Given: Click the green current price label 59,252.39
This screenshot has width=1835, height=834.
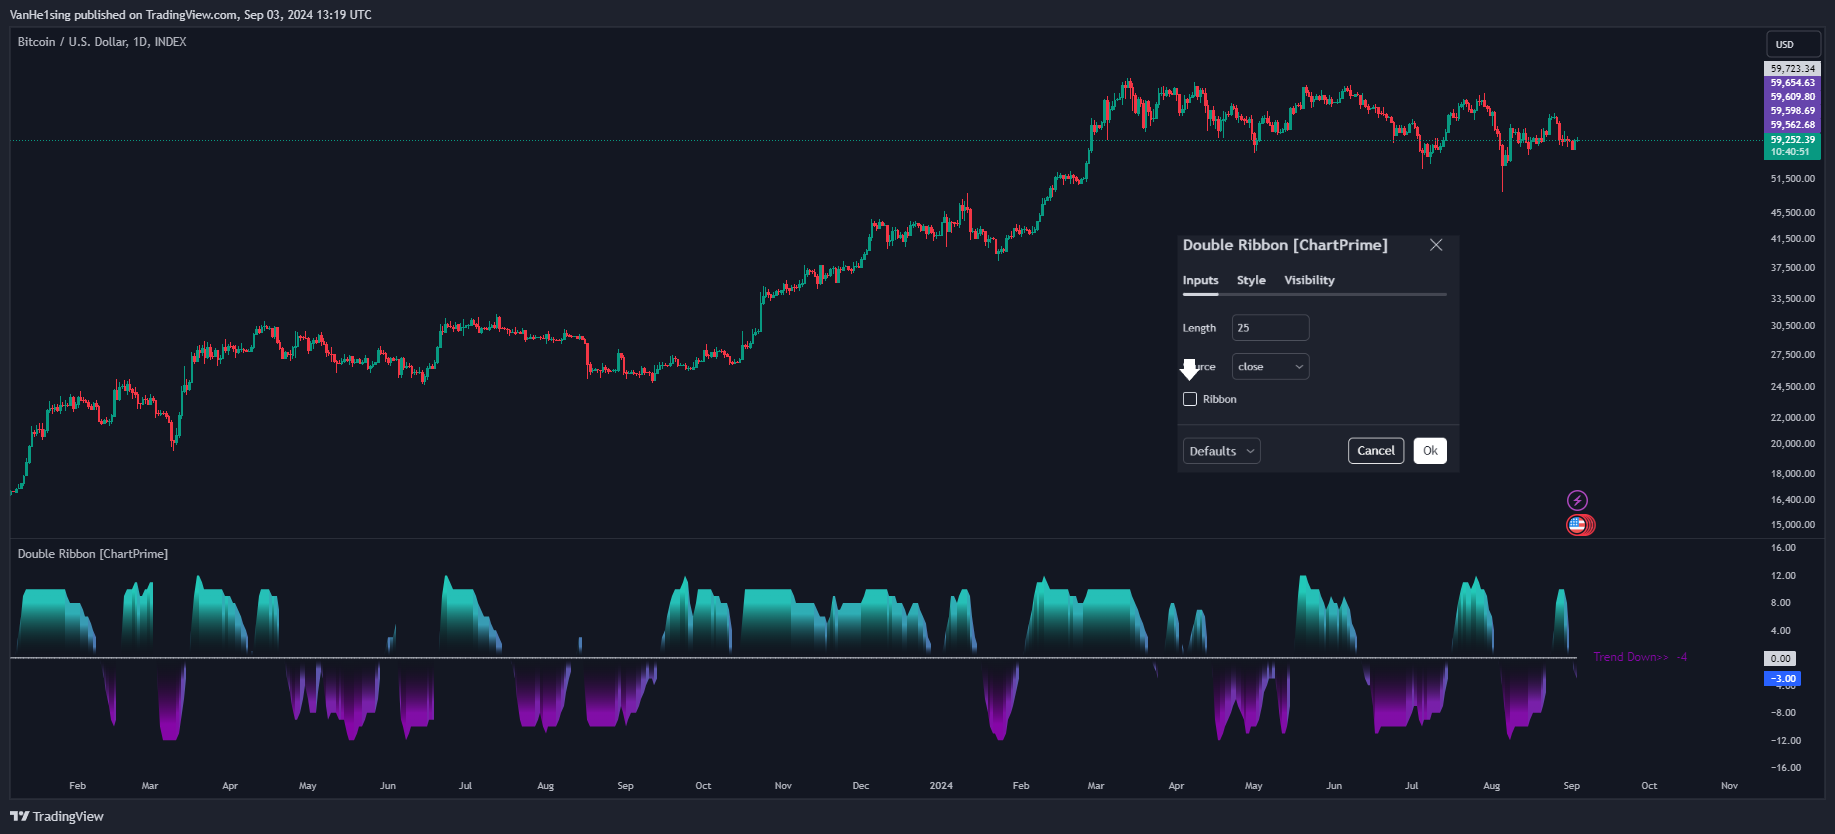Looking at the screenshot, I should click(1792, 140).
